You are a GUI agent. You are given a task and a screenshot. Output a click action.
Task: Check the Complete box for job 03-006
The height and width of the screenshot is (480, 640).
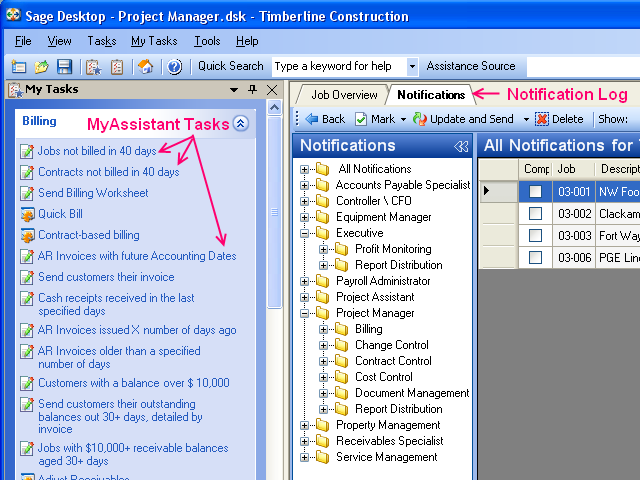[535, 258]
